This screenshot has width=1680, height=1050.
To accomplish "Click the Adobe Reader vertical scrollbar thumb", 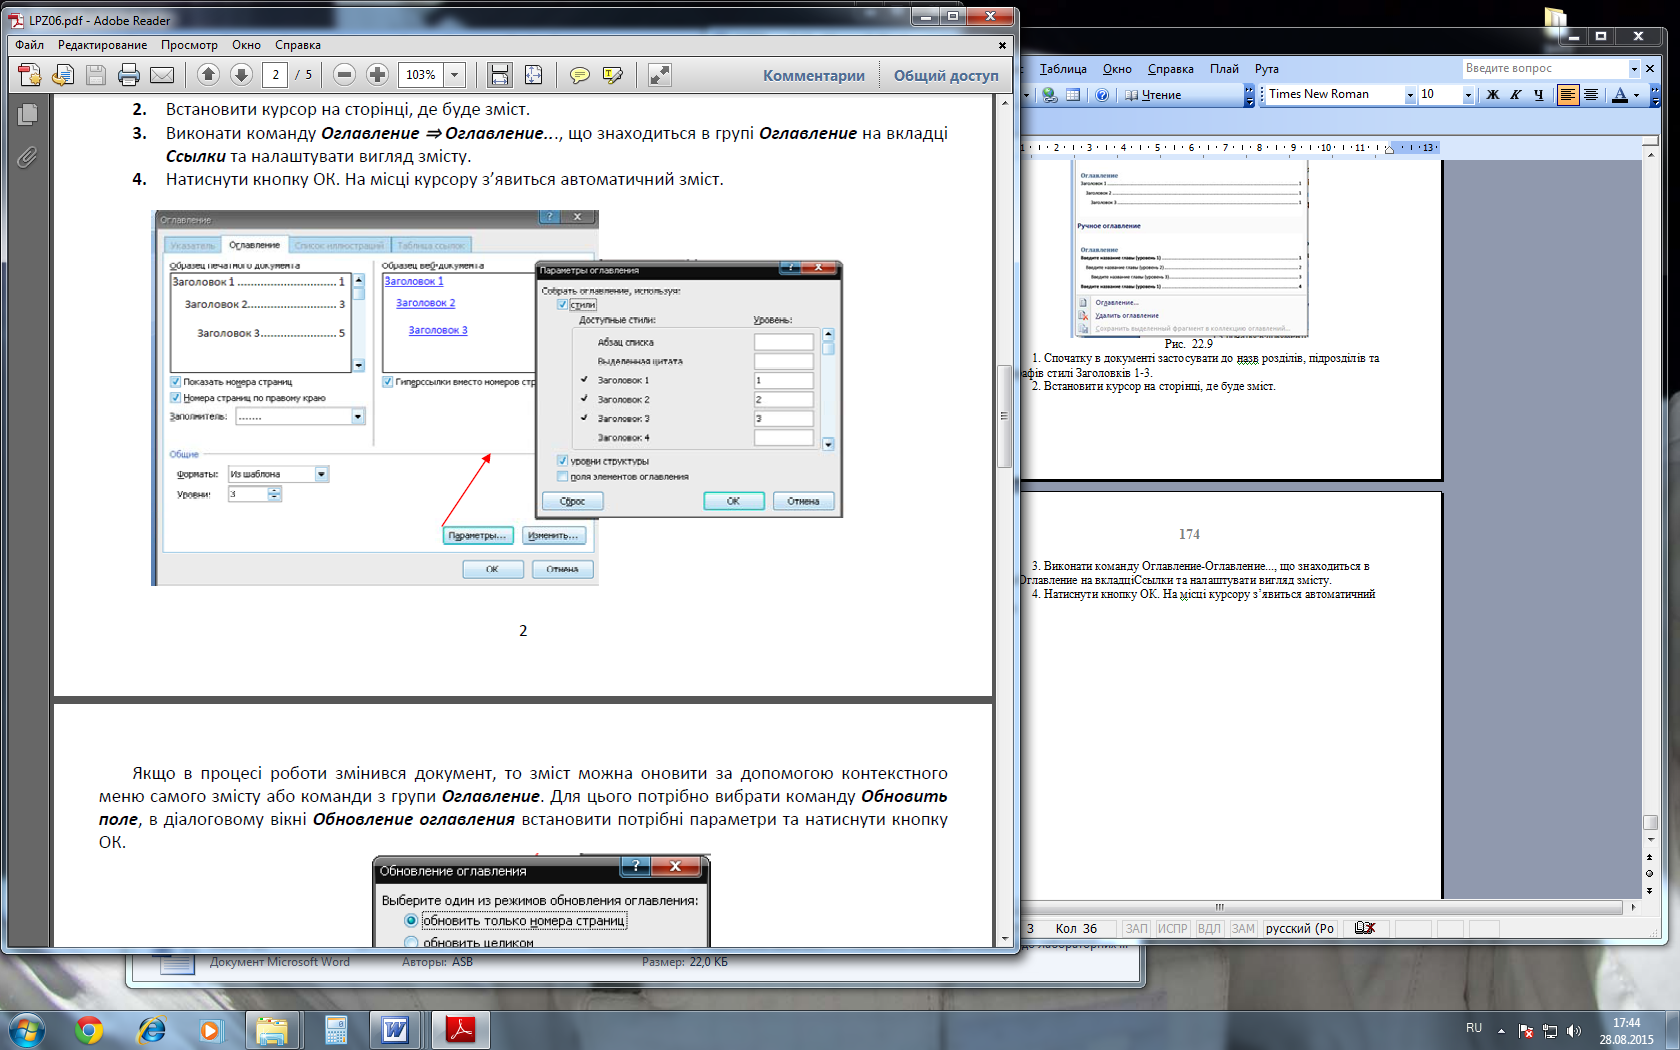I will 1004,416.
